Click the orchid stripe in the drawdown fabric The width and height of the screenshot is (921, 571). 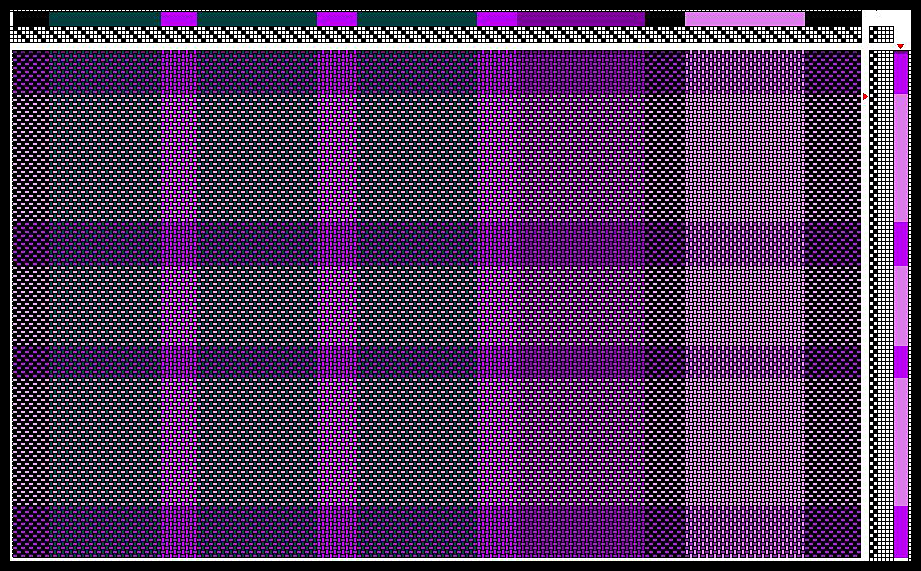(745, 304)
